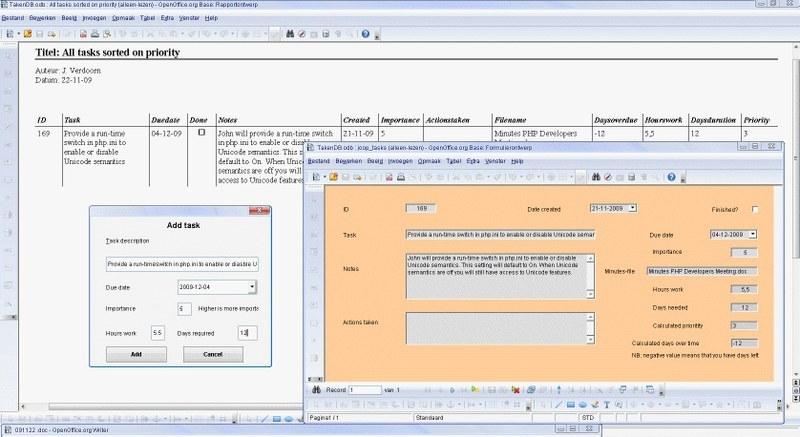The width and height of the screenshot is (800, 437).
Task: Open Venster menu in form window
Action: click(x=495, y=161)
